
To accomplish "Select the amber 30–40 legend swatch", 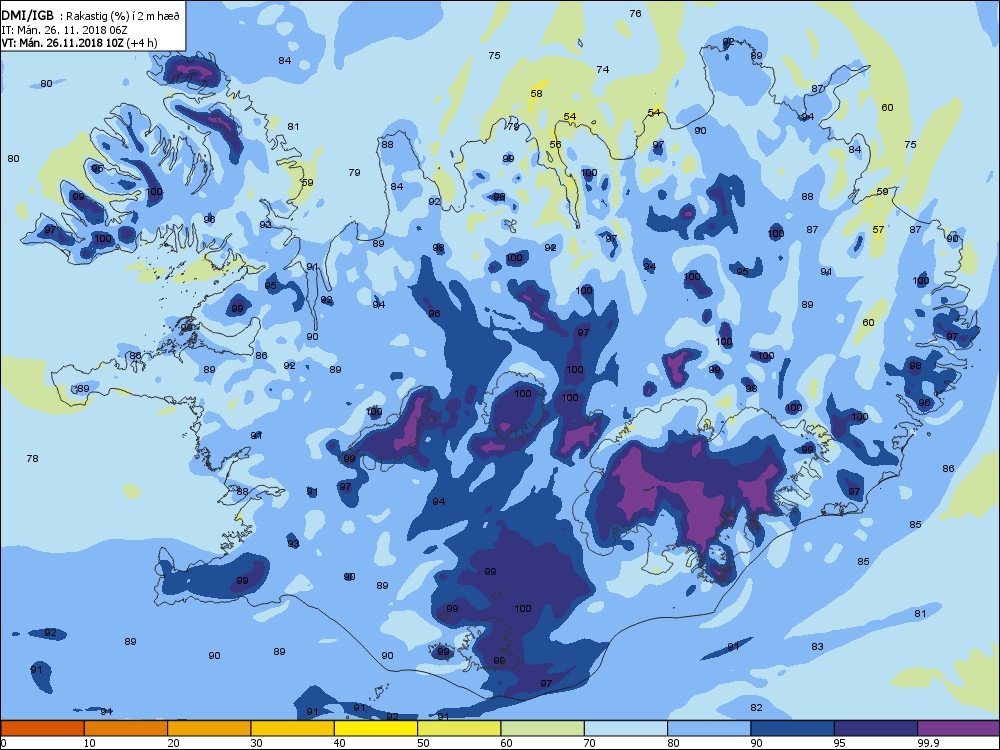I will coord(293,728).
